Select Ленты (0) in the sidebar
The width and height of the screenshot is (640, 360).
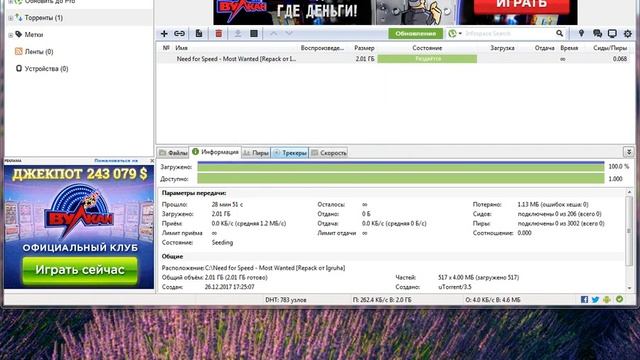(x=39, y=52)
